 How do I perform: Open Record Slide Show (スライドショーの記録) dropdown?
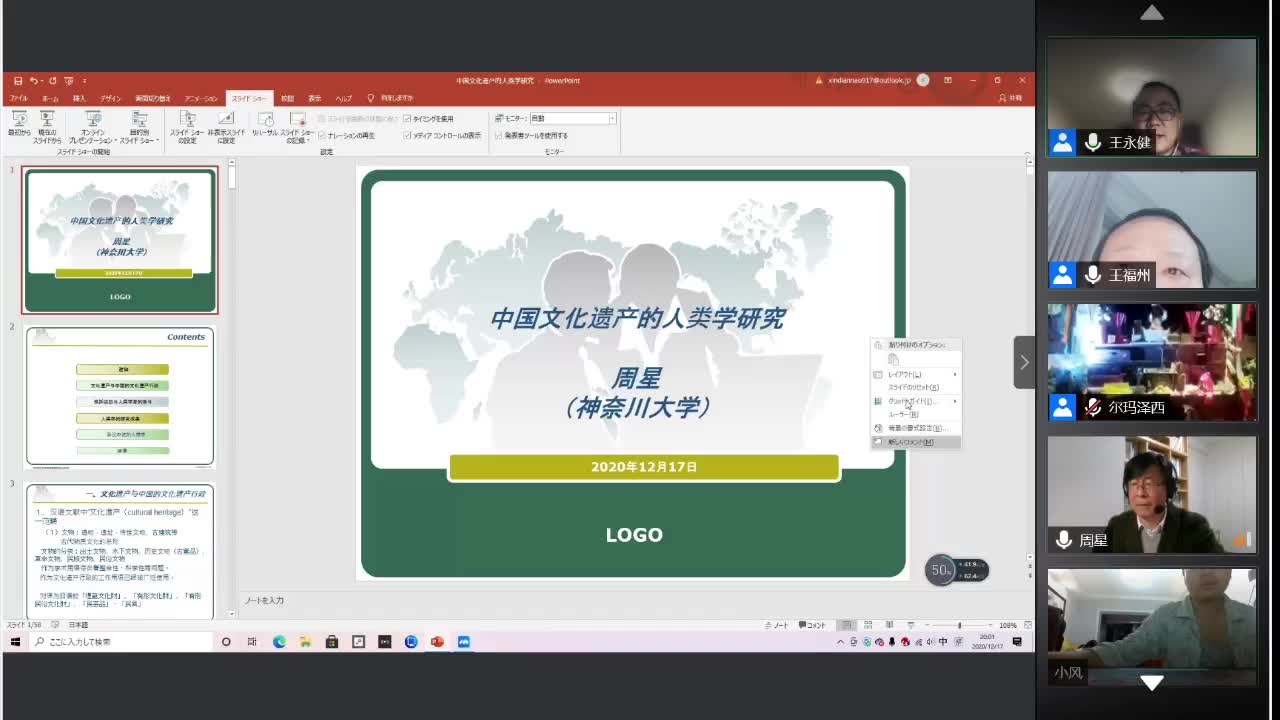point(297,127)
